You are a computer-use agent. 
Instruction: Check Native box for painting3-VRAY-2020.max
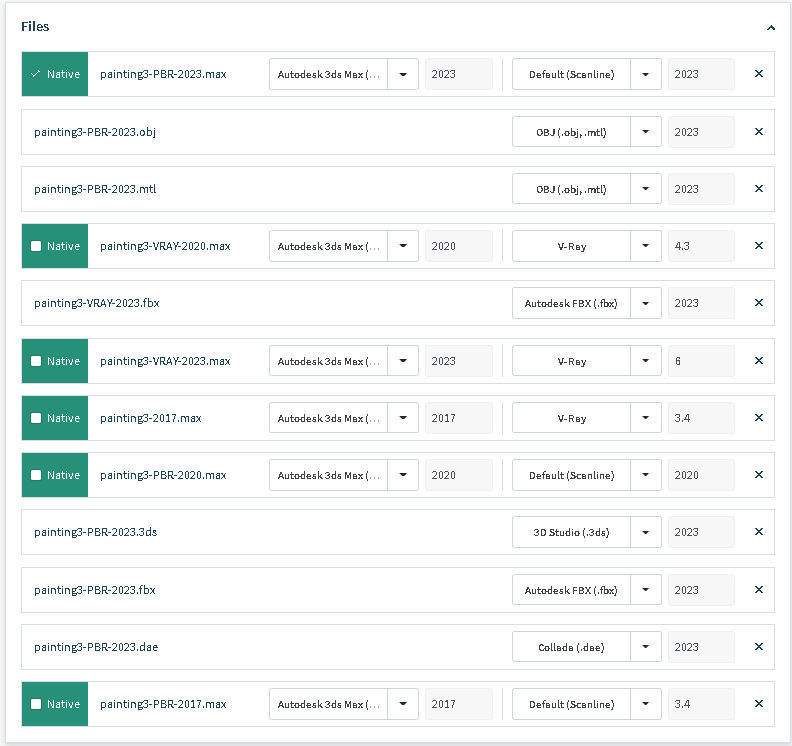[36, 246]
